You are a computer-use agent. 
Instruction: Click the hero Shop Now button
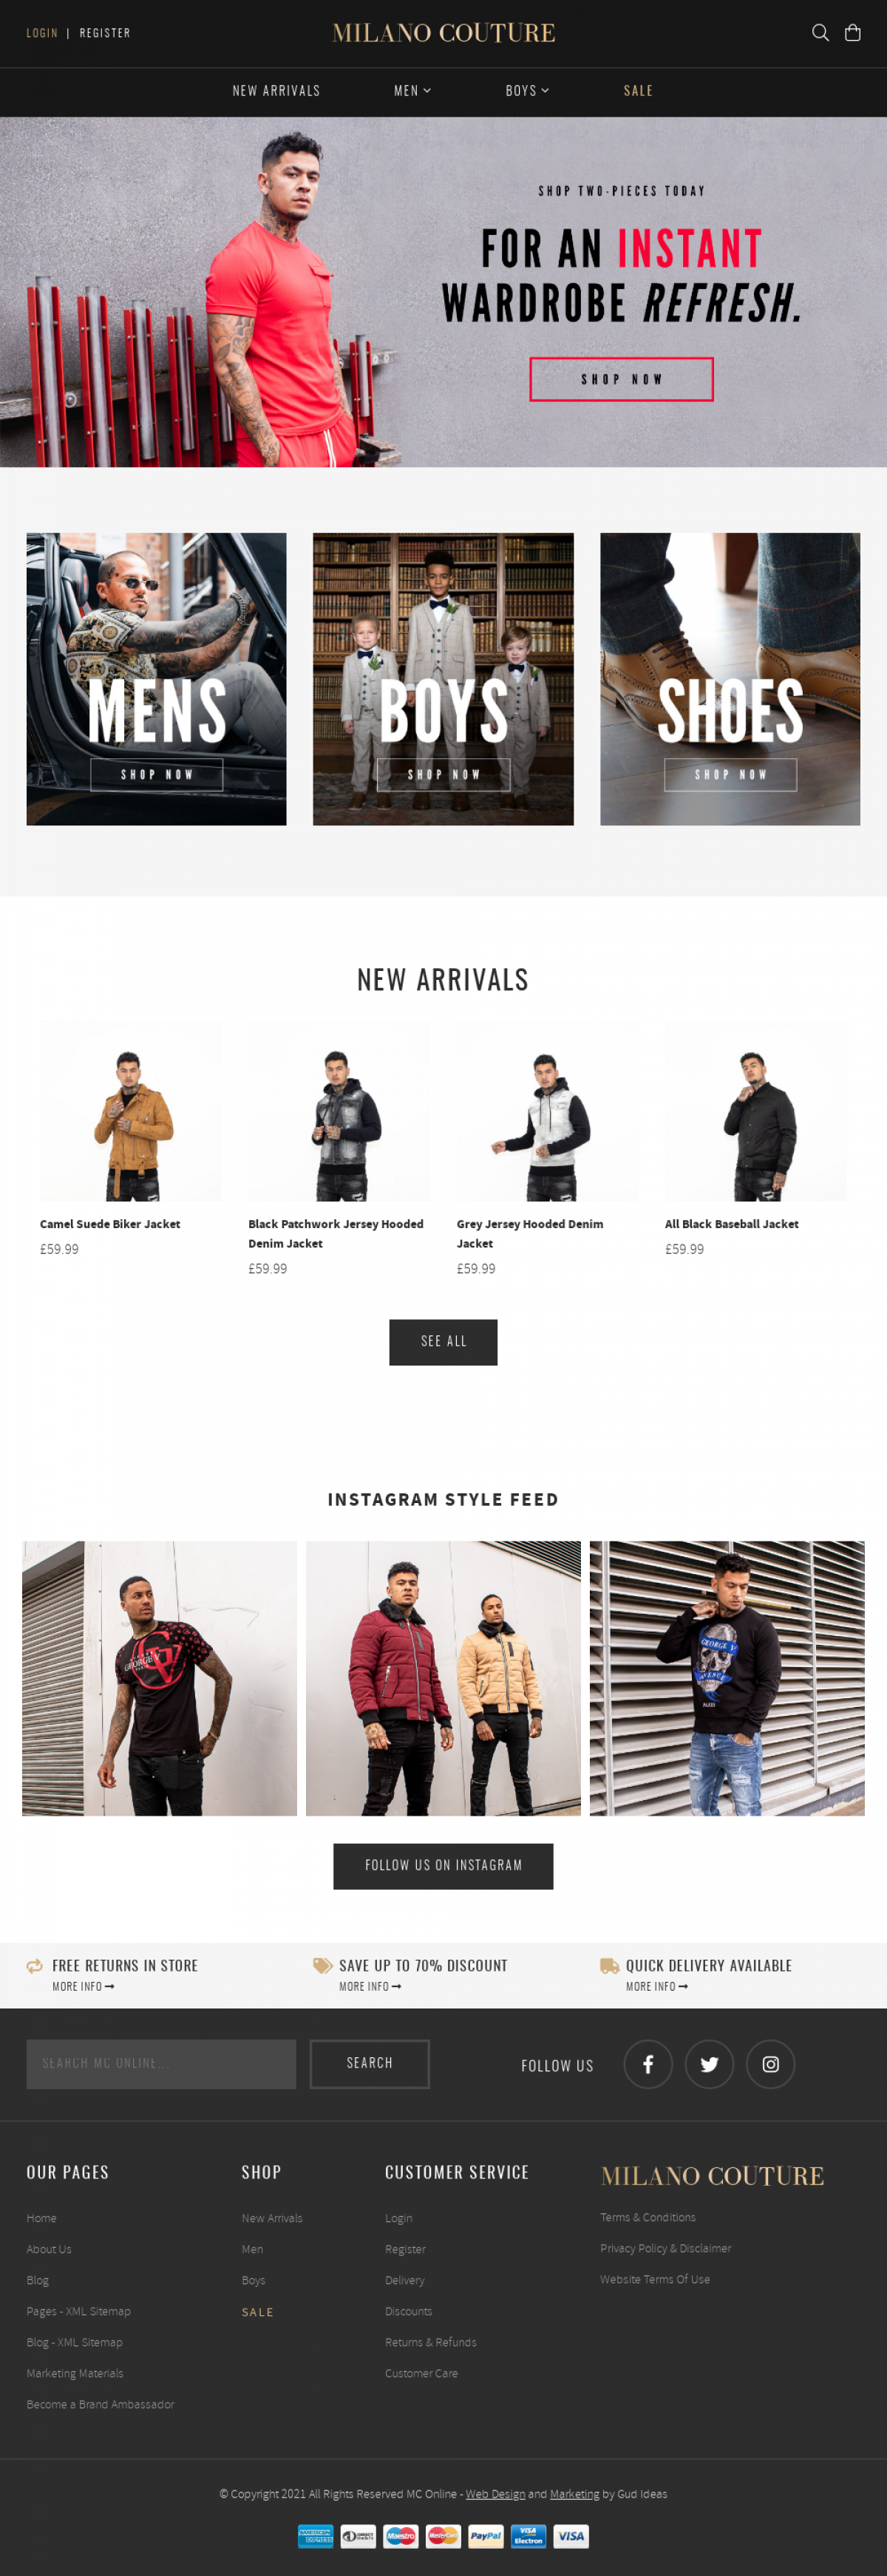tap(621, 379)
